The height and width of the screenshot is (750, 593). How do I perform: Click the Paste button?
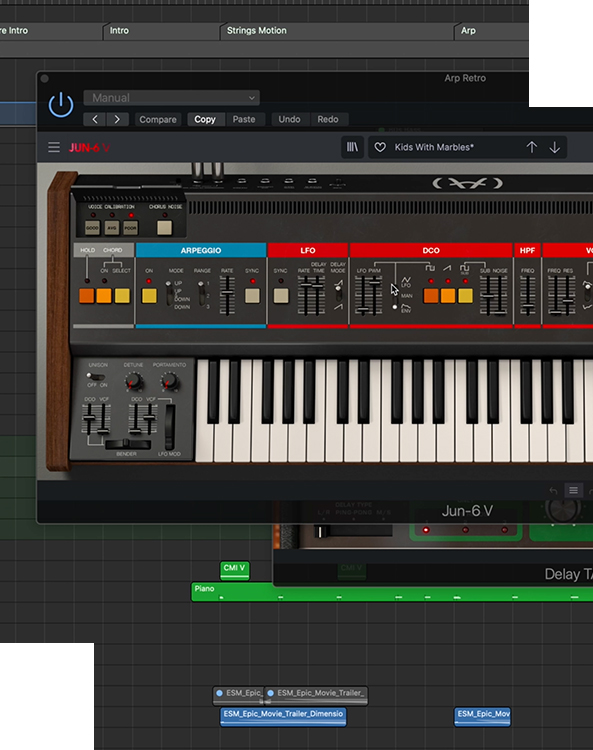pyautogui.click(x=244, y=119)
